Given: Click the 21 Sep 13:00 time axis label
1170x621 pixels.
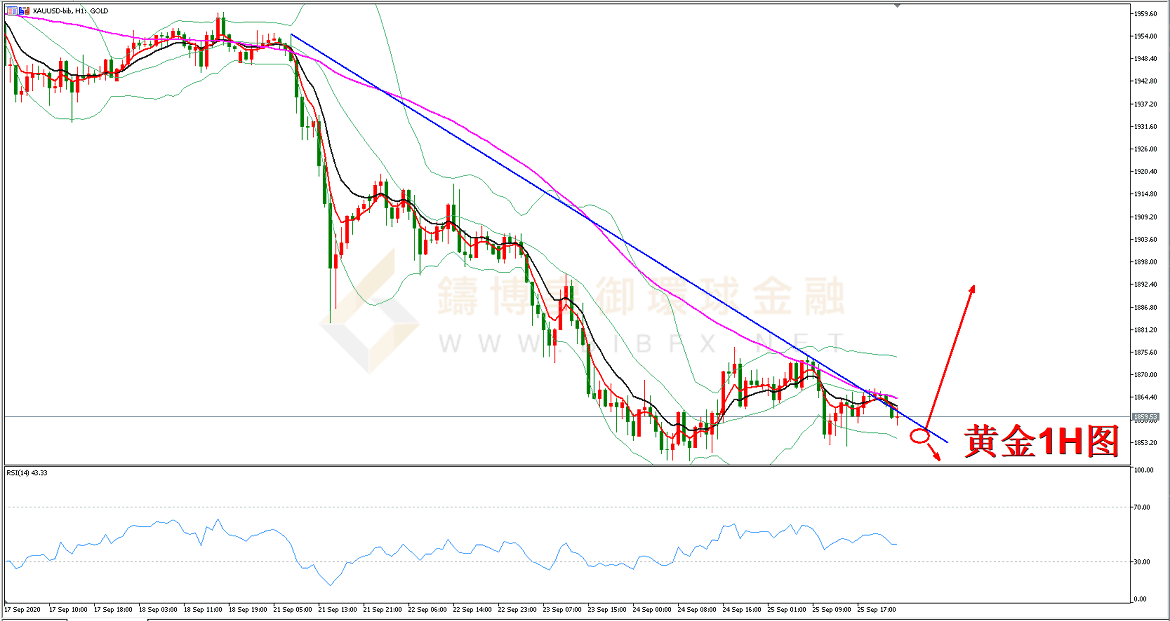Looking at the screenshot, I should [338, 608].
